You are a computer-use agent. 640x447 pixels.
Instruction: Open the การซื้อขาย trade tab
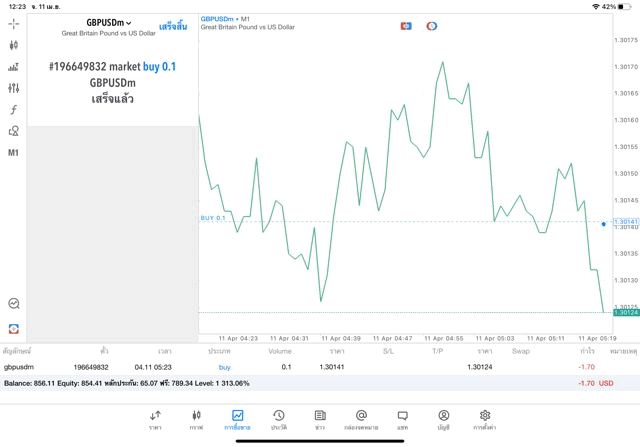[237, 420]
